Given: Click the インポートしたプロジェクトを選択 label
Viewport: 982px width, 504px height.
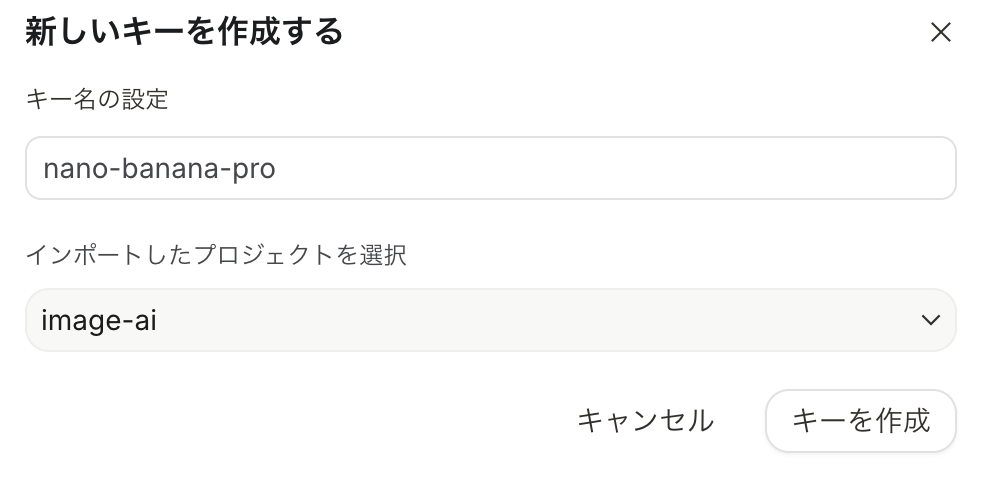Looking at the screenshot, I should (x=216, y=254).
